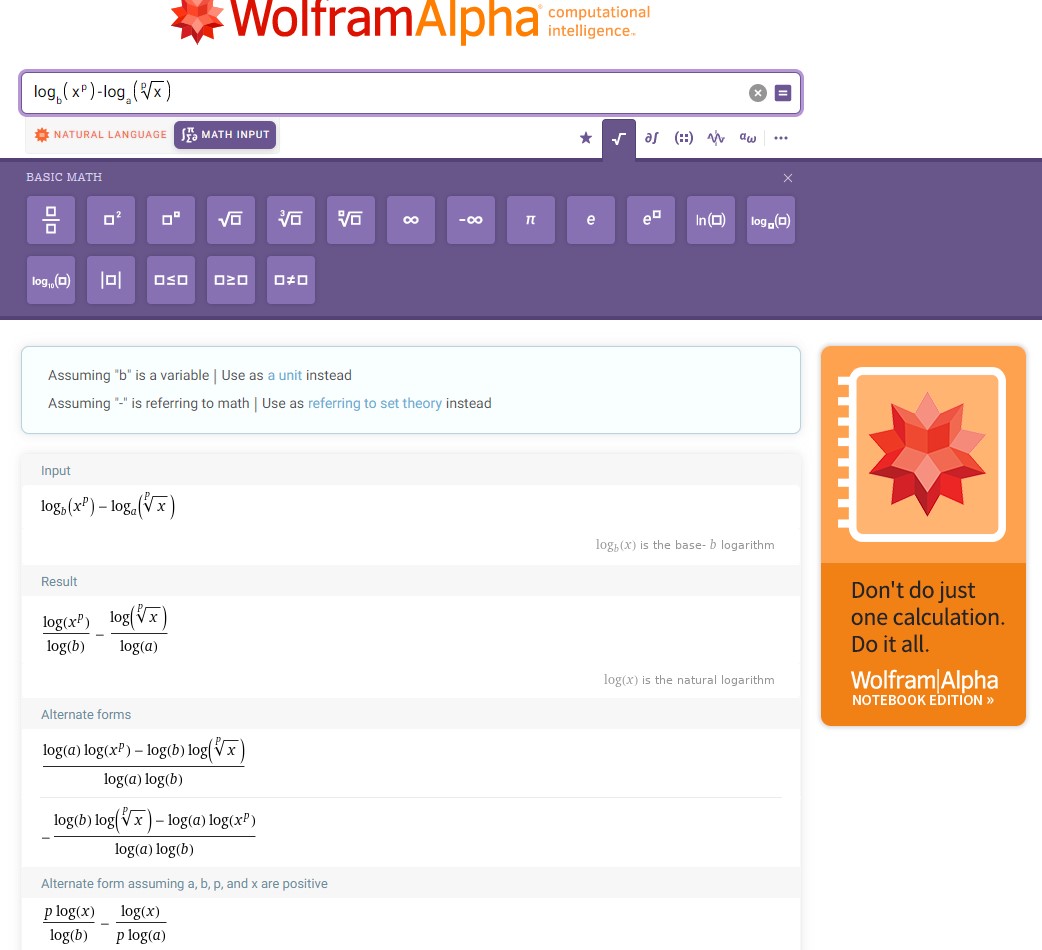Open the Notebook Edition advertisement

pos(923,535)
